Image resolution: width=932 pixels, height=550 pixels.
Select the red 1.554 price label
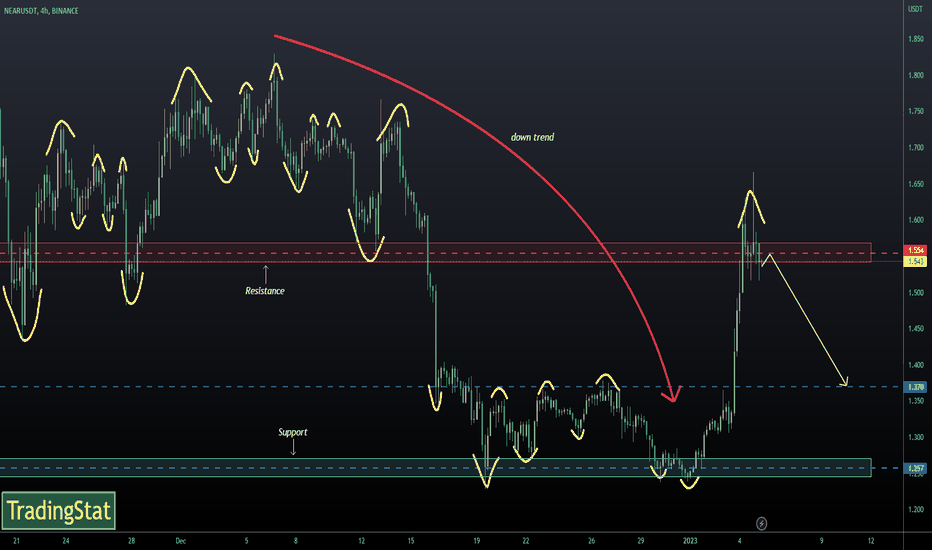(914, 250)
